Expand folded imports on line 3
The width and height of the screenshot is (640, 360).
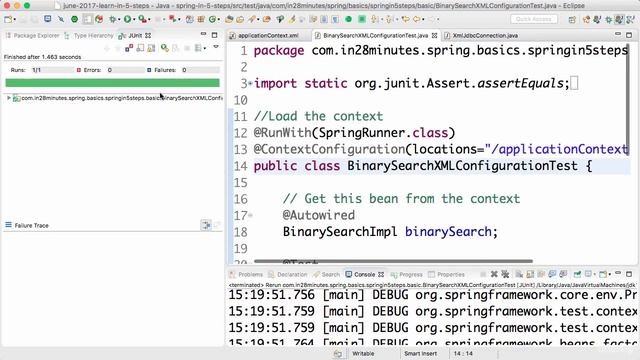pos(251,84)
